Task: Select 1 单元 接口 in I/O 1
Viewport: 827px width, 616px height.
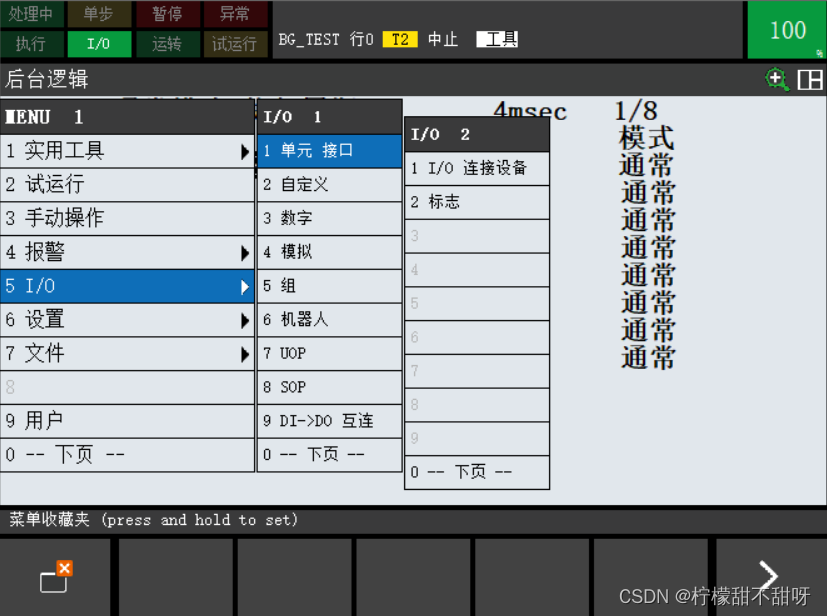Action: coord(330,151)
